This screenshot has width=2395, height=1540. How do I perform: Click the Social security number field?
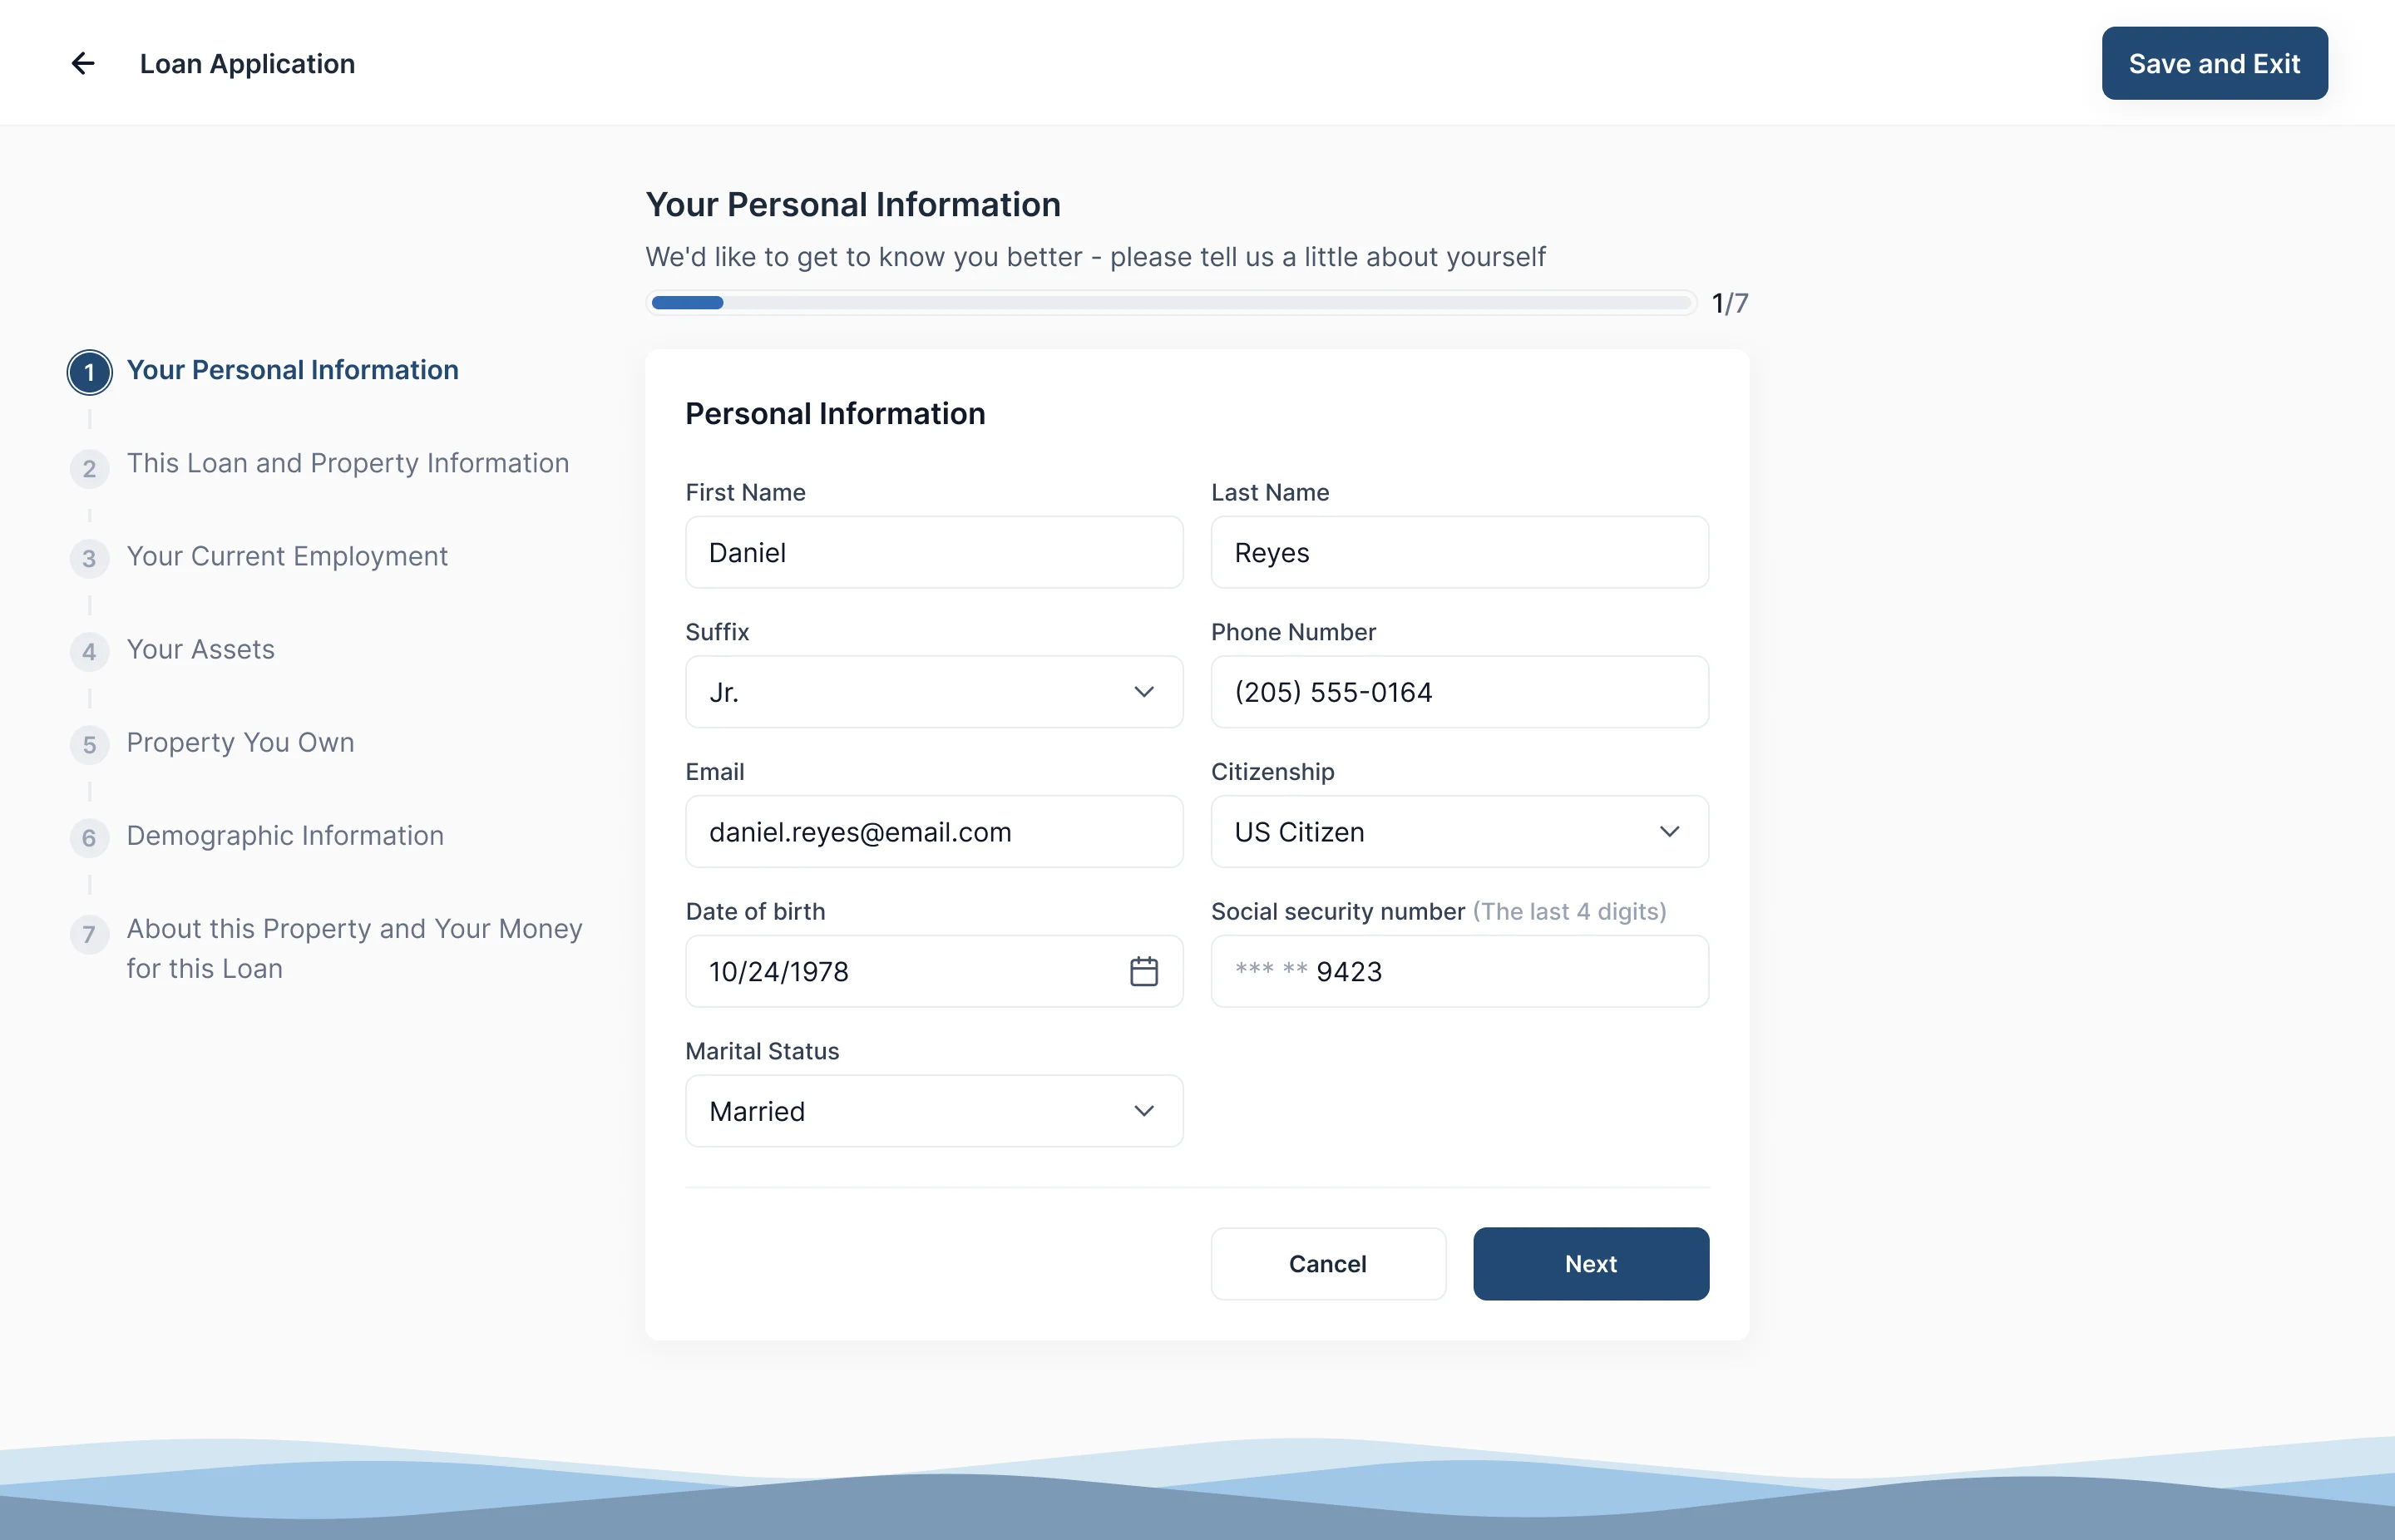pyautogui.click(x=1459, y=971)
